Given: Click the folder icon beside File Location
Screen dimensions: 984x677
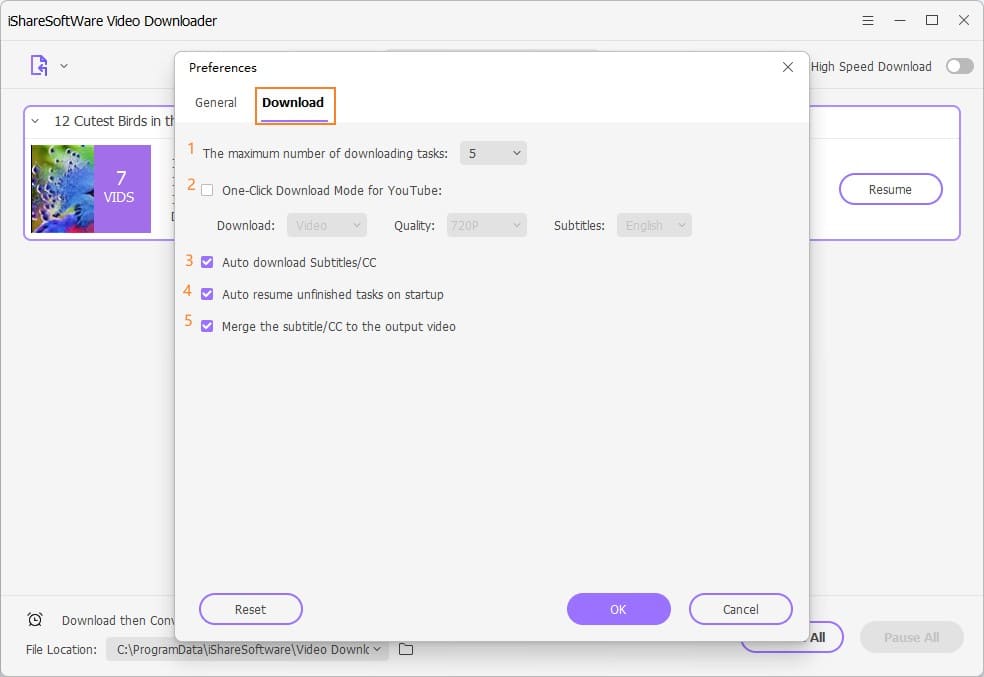Looking at the screenshot, I should click(406, 649).
